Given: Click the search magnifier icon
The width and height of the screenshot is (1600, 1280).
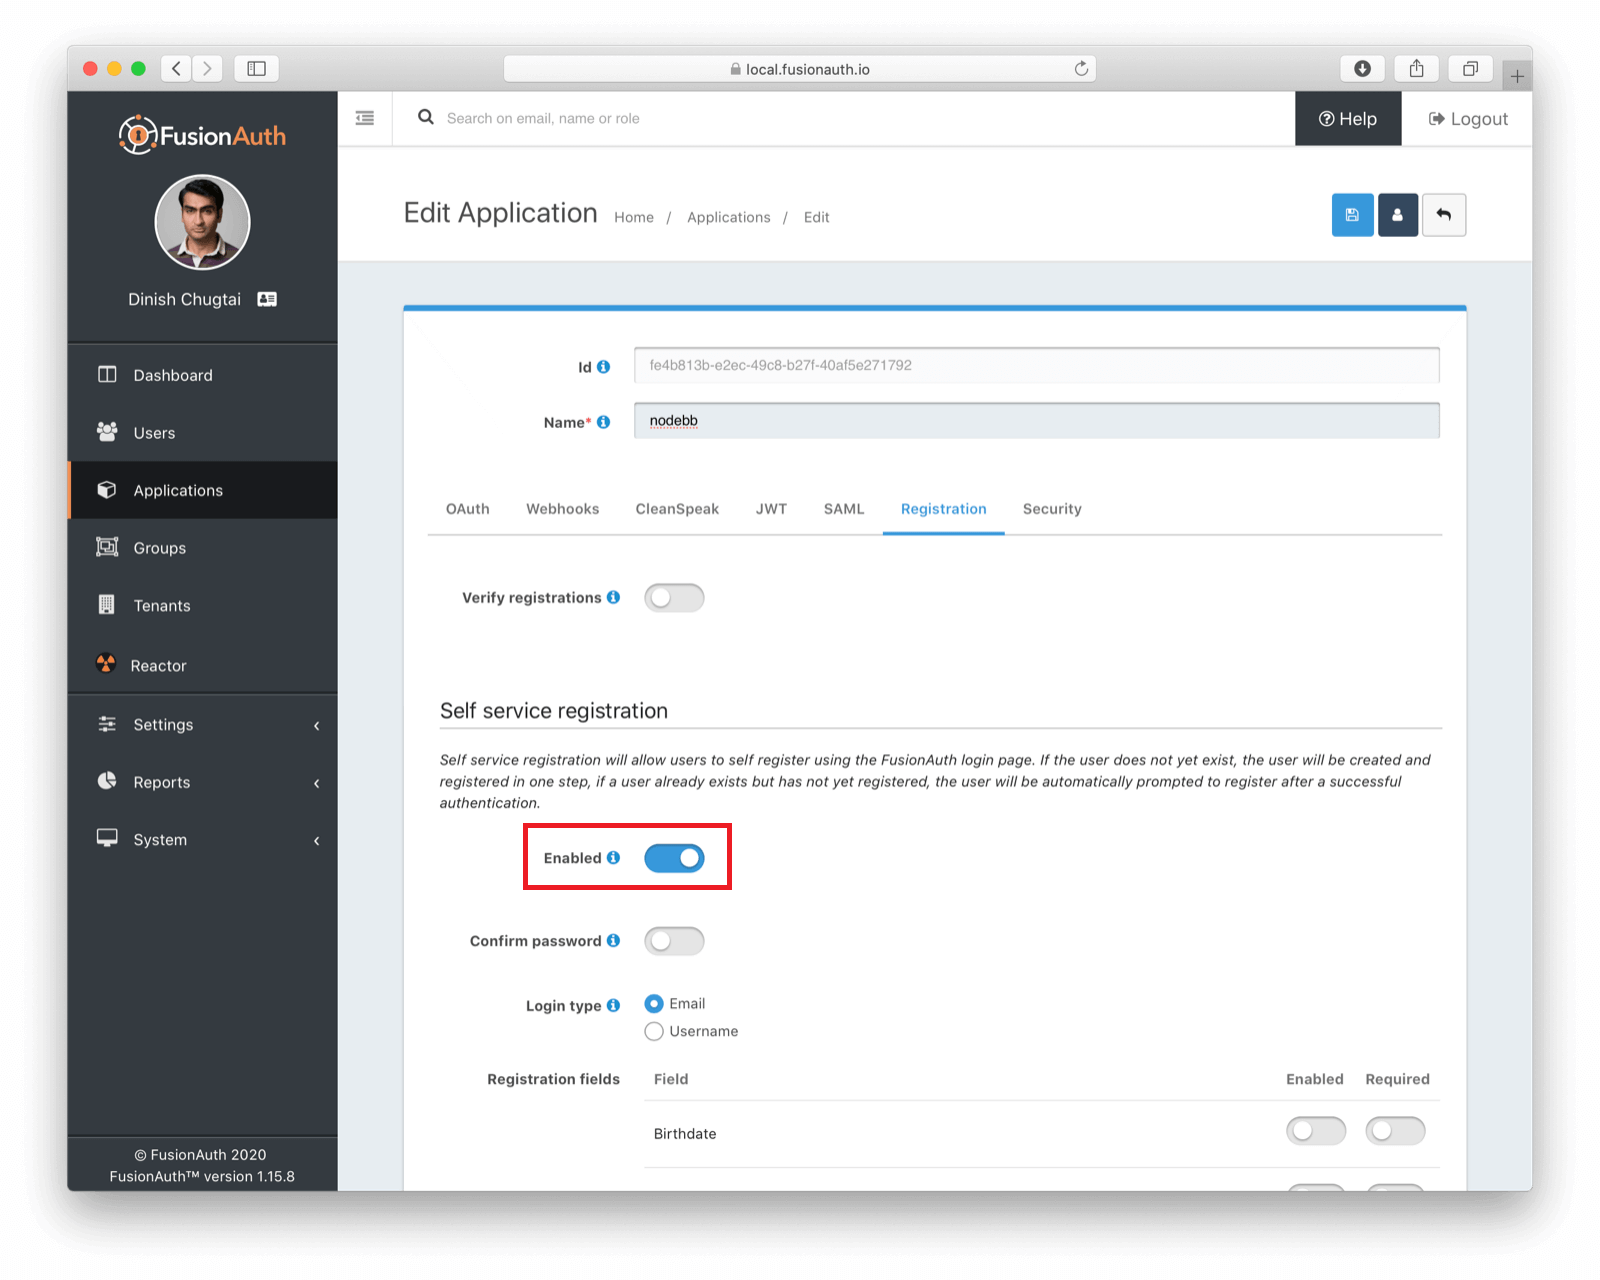Looking at the screenshot, I should 426,117.
